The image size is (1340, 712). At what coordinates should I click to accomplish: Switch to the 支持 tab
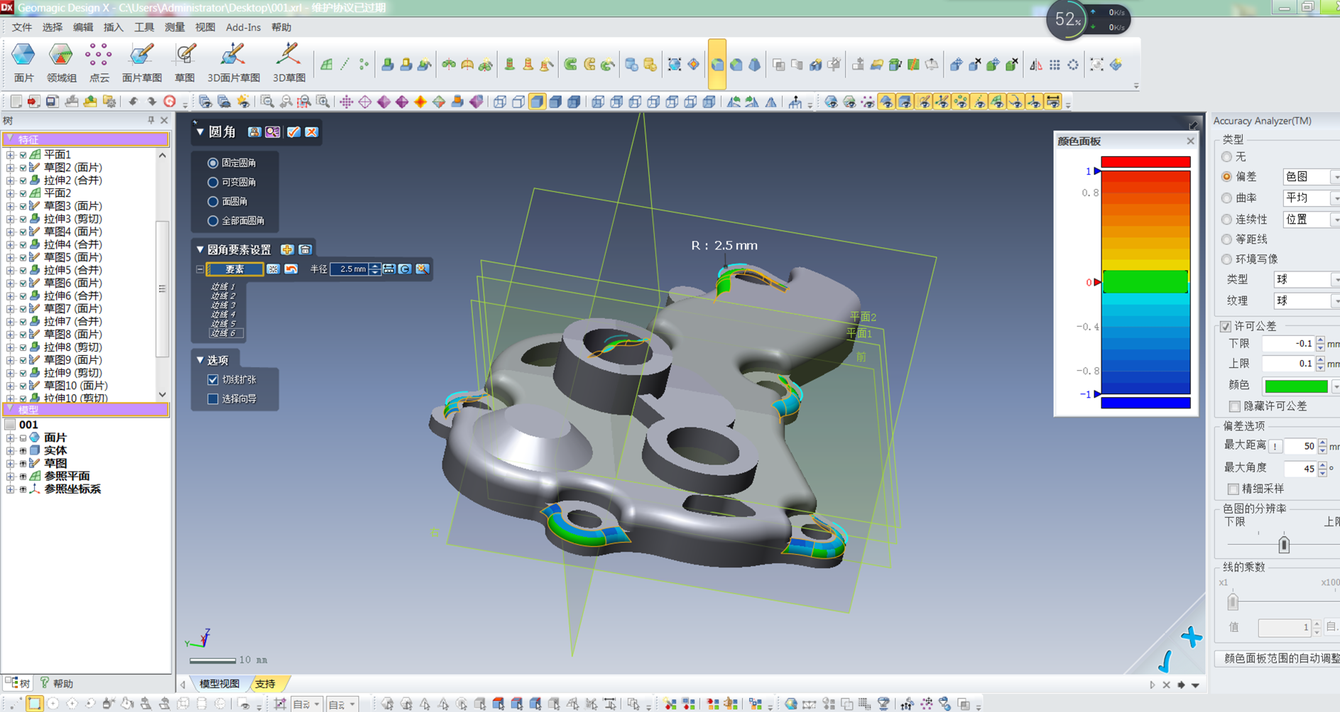point(265,684)
